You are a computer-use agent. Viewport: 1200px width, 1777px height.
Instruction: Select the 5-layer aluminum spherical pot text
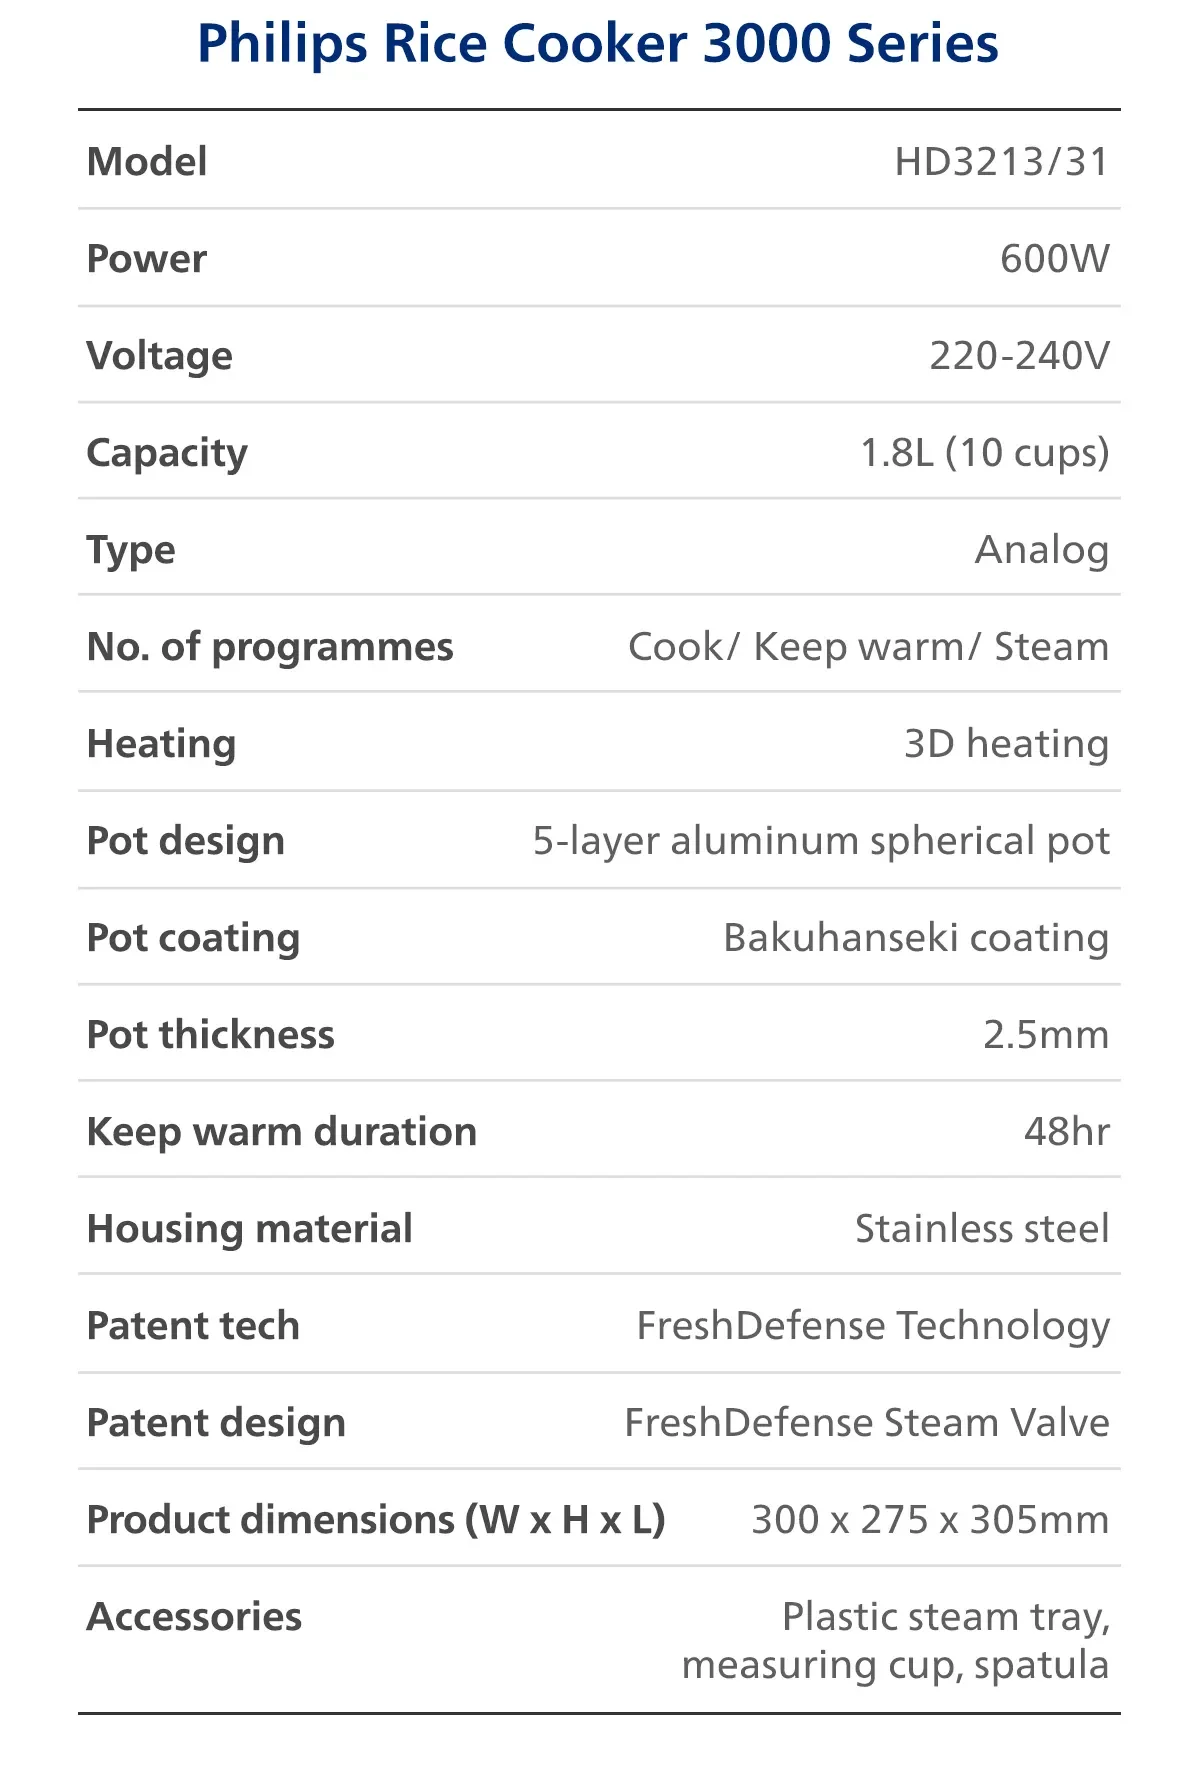820,841
